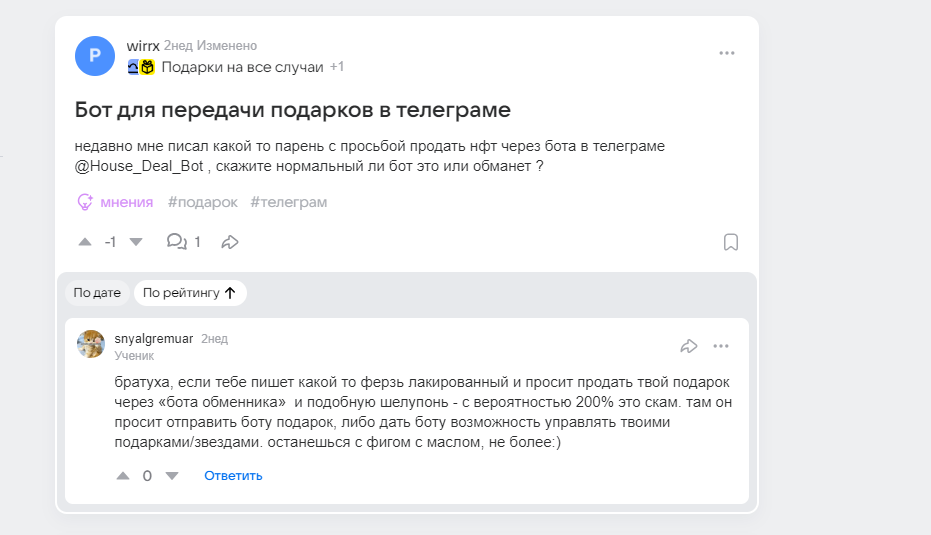The image size is (931, 535).
Task: Open wirrx profile avatar
Action: point(95,55)
